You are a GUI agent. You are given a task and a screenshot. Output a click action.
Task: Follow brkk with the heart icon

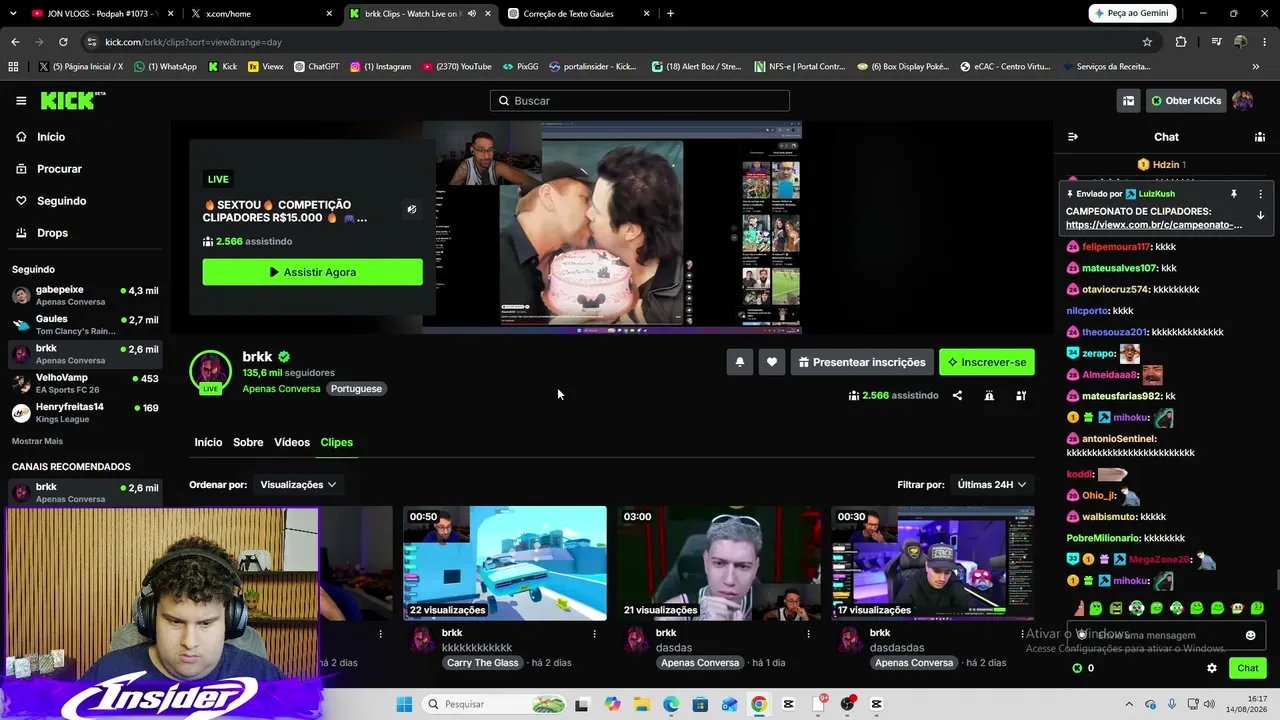click(771, 362)
